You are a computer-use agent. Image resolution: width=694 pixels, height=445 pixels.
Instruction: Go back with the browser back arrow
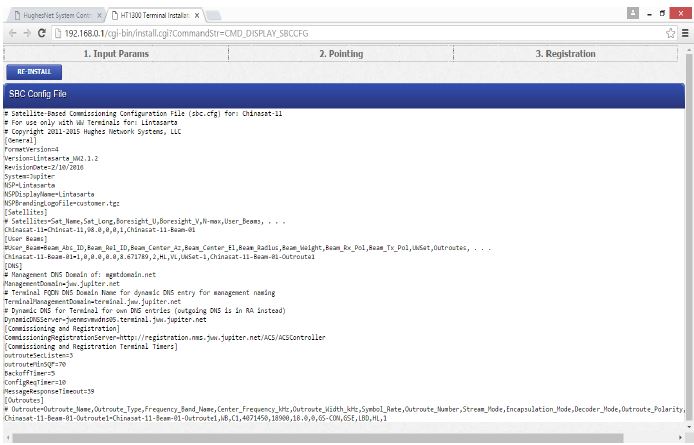13,33
